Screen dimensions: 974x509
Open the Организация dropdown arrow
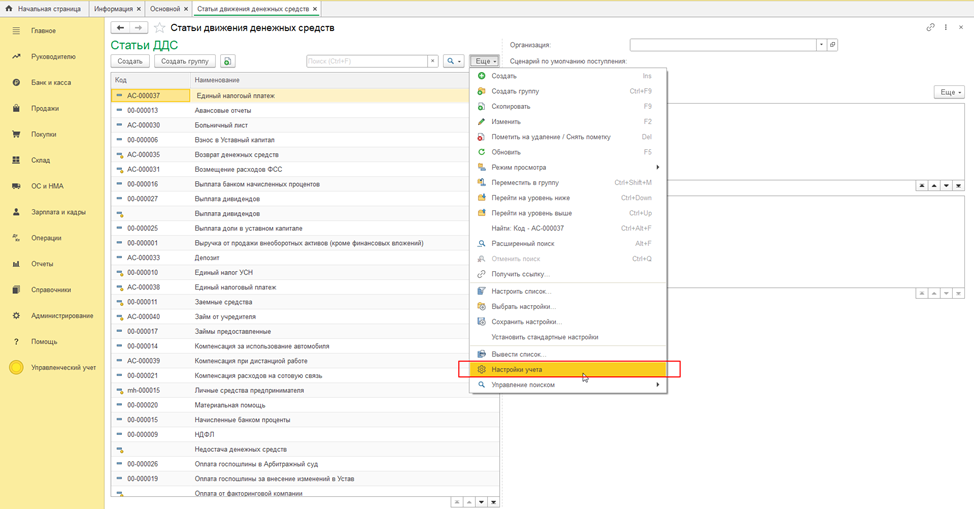coord(821,45)
